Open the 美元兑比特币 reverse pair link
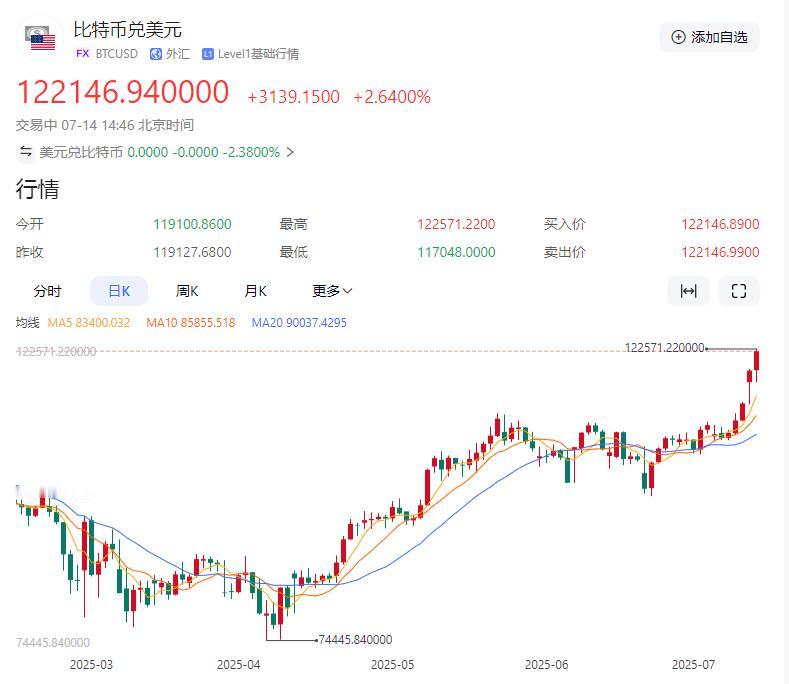Image resolution: width=789 pixels, height=684 pixels. (156, 151)
